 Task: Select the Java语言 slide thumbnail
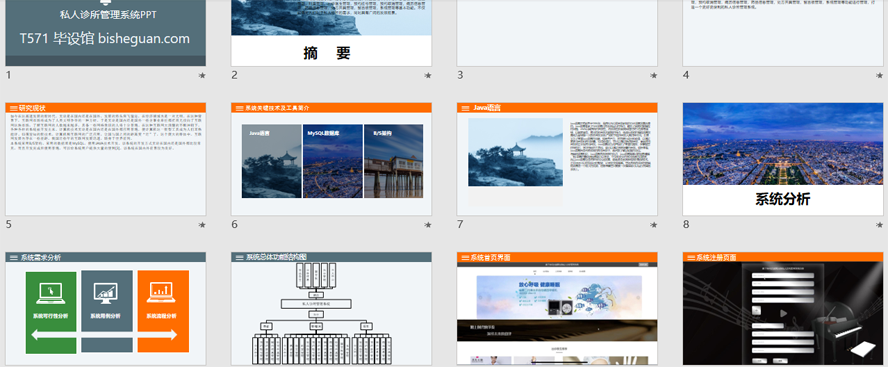click(x=557, y=159)
